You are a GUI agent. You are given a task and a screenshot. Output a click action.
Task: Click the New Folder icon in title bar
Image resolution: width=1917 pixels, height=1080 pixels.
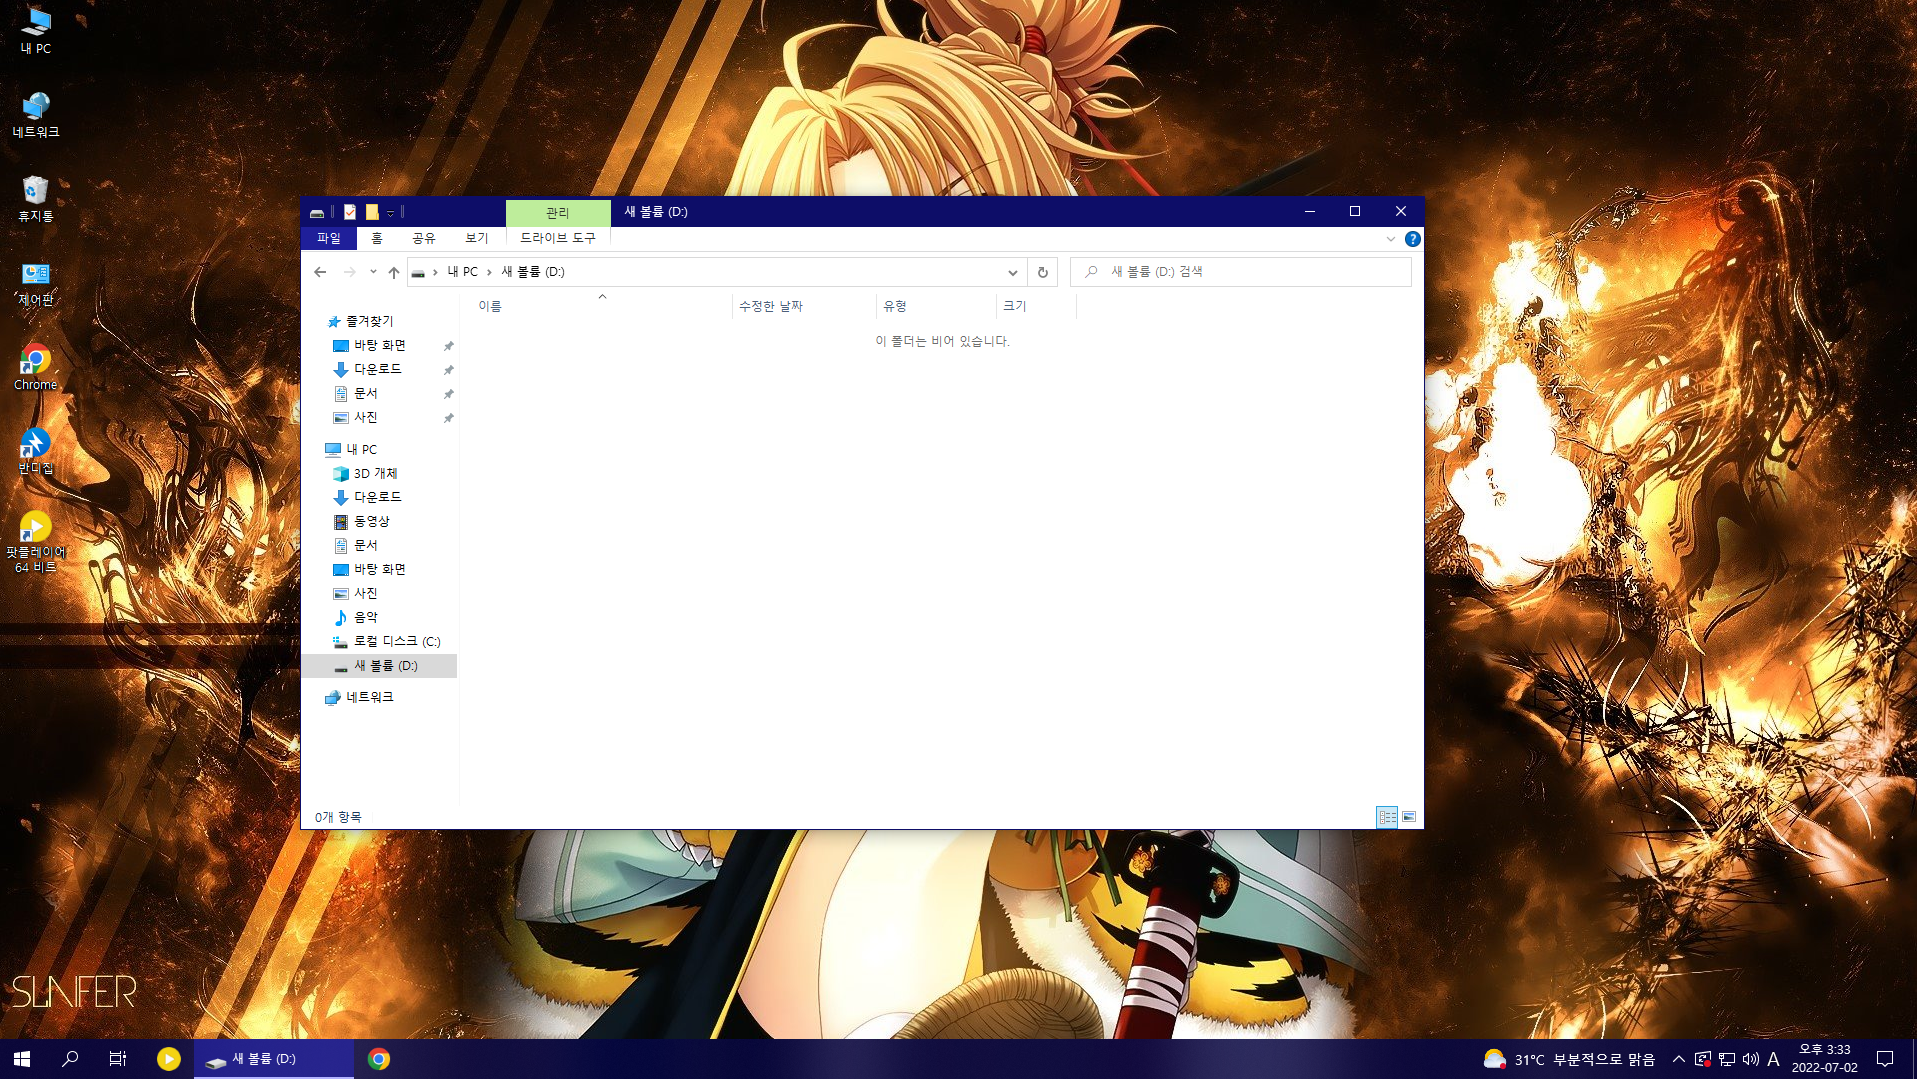372,212
